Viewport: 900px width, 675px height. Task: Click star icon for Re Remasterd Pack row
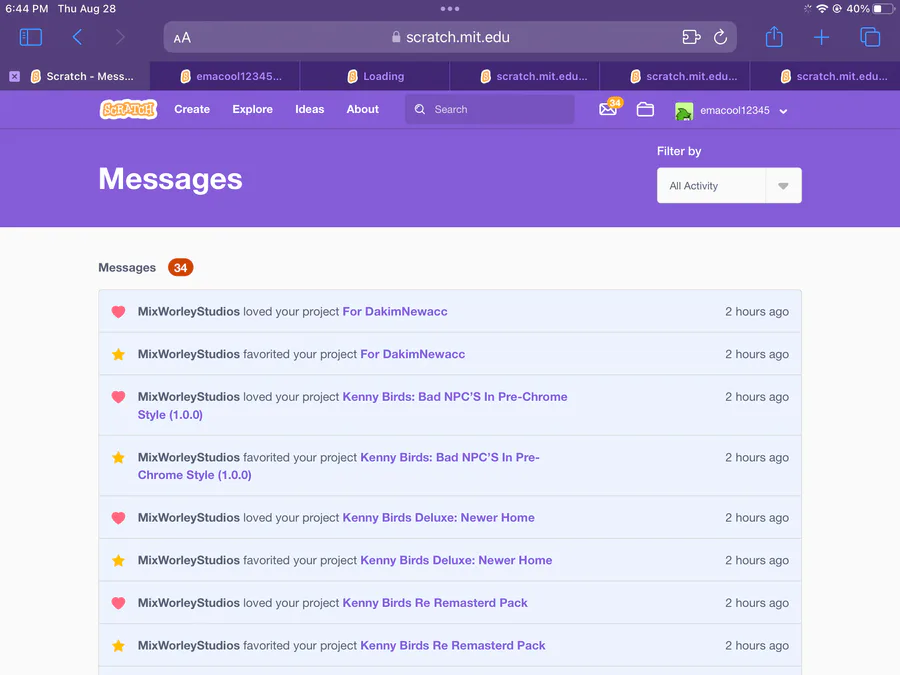118,646
